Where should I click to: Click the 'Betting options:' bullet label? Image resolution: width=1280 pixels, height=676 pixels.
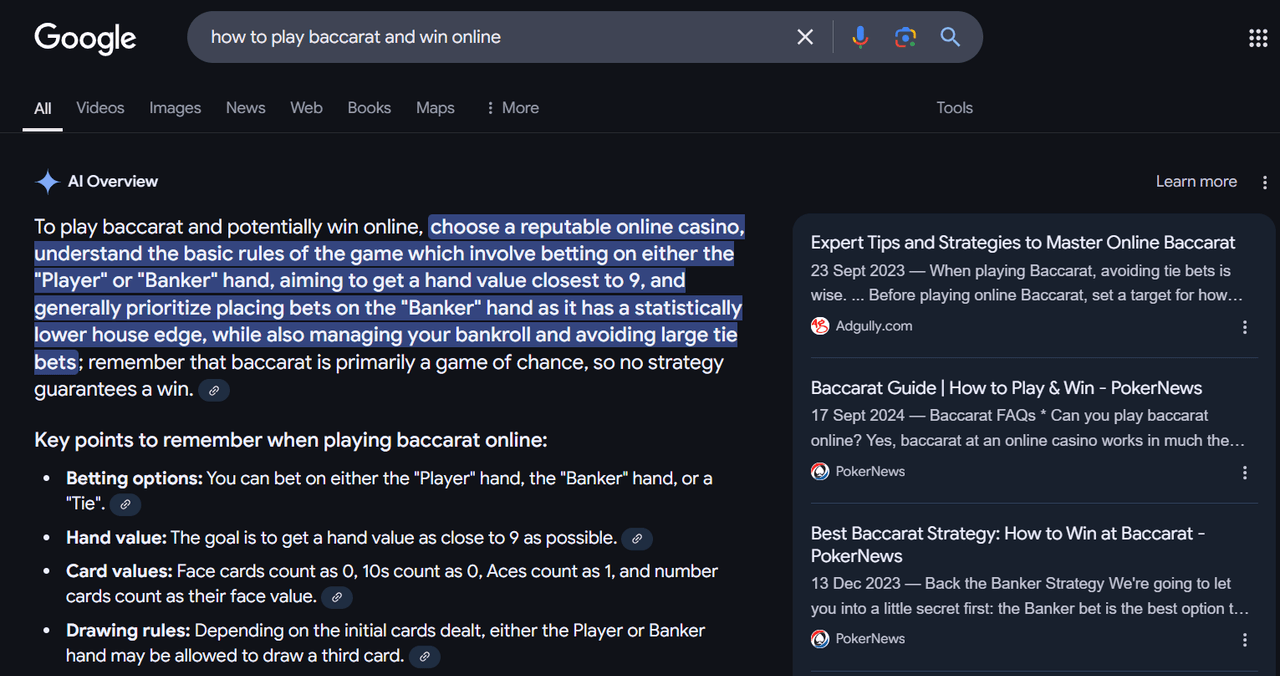[134, 479]
